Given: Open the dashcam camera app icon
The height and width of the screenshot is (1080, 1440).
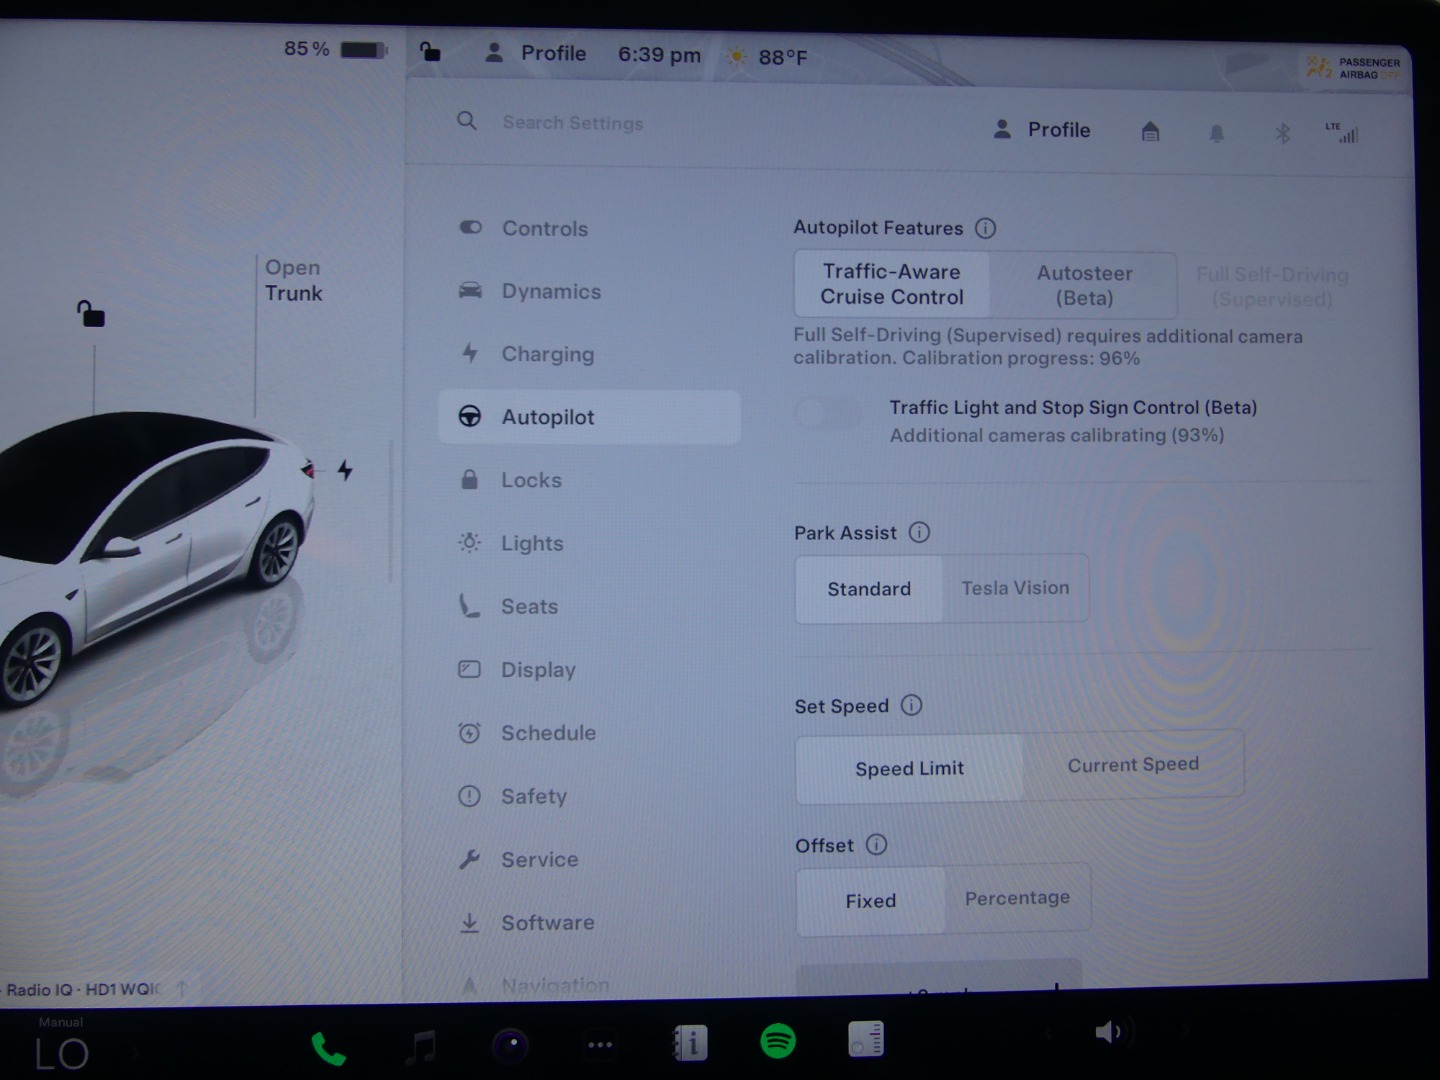Looking at the screenshot, I should click(511, 1045).
